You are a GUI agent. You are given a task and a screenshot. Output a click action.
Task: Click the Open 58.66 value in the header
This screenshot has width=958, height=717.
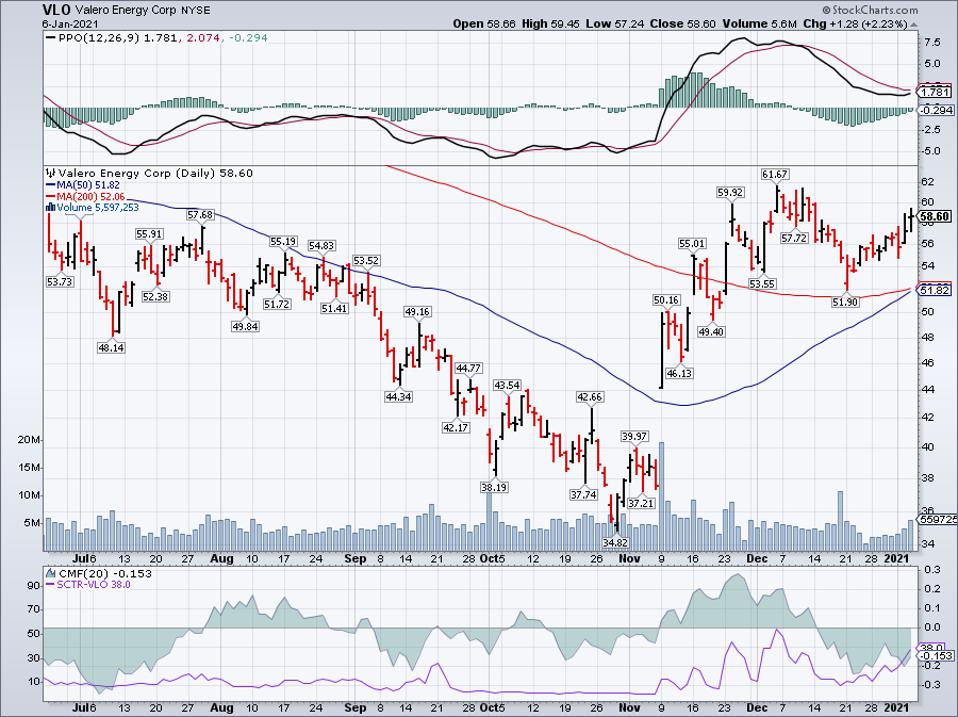tap(484, 24)
